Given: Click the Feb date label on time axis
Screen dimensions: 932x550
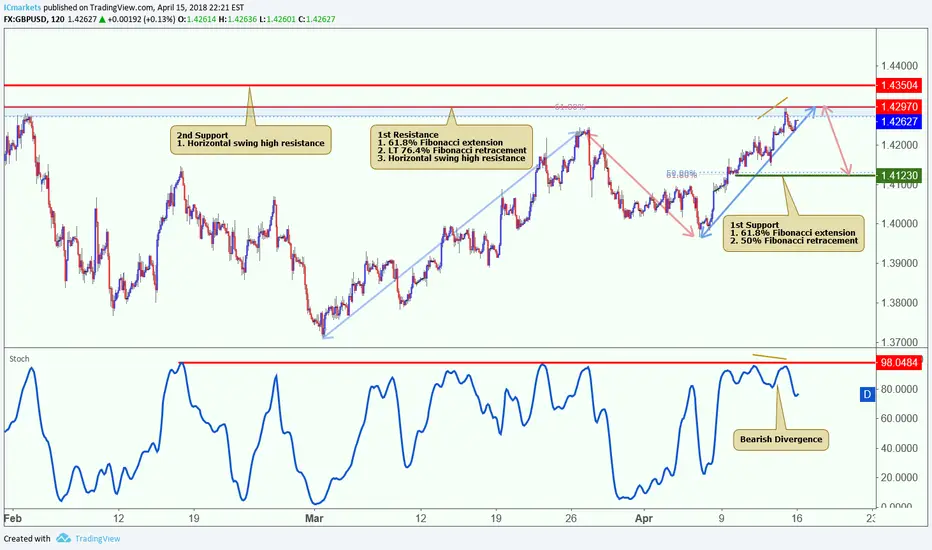Looking at the screenshot, I should [x=12, y=518].
